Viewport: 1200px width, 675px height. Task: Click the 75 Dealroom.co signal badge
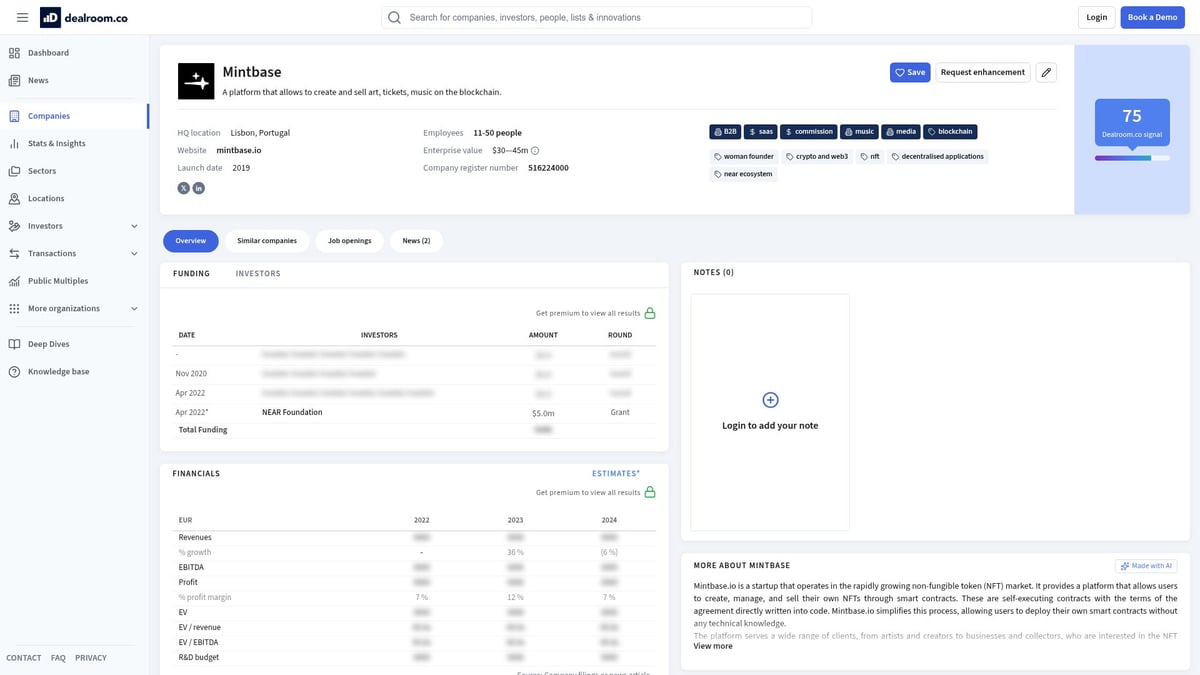1132,123
